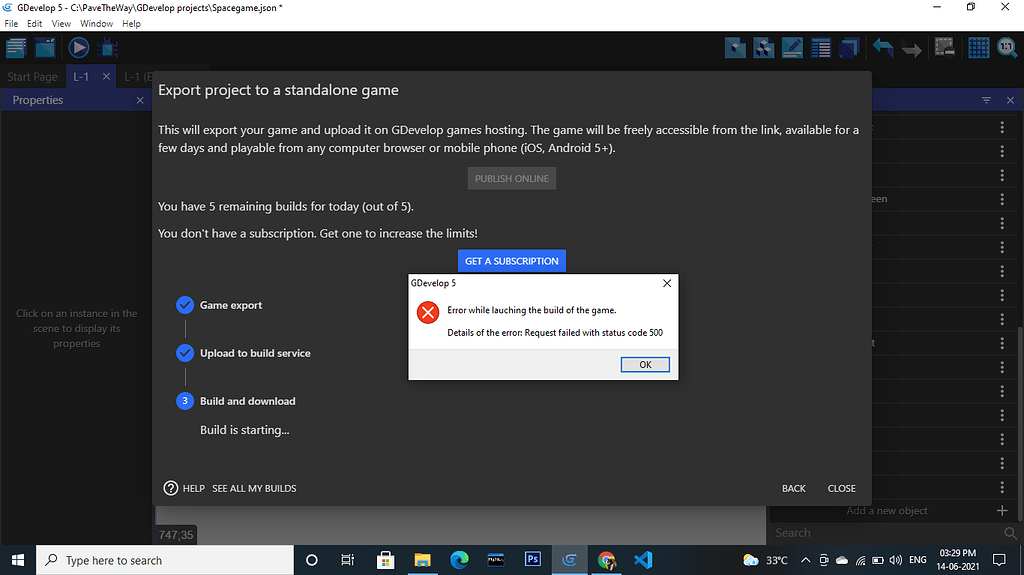Viewport: 1024px width, 575px height.
Task: Open Photoshop from taskbar
Action: (x=533, y=560)
